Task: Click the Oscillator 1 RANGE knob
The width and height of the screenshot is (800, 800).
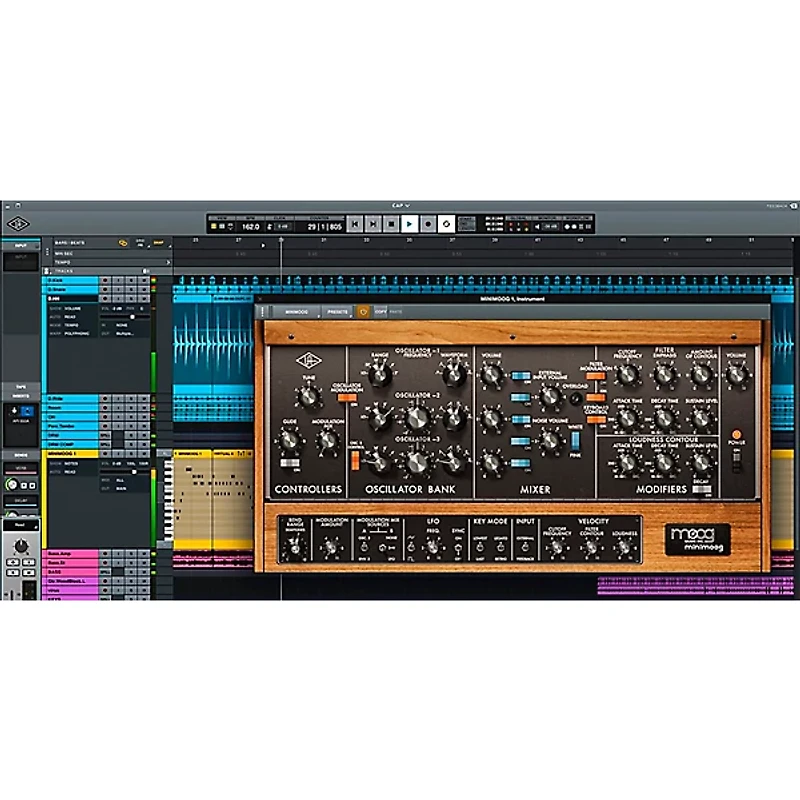Action: click(x=379, y=374)
